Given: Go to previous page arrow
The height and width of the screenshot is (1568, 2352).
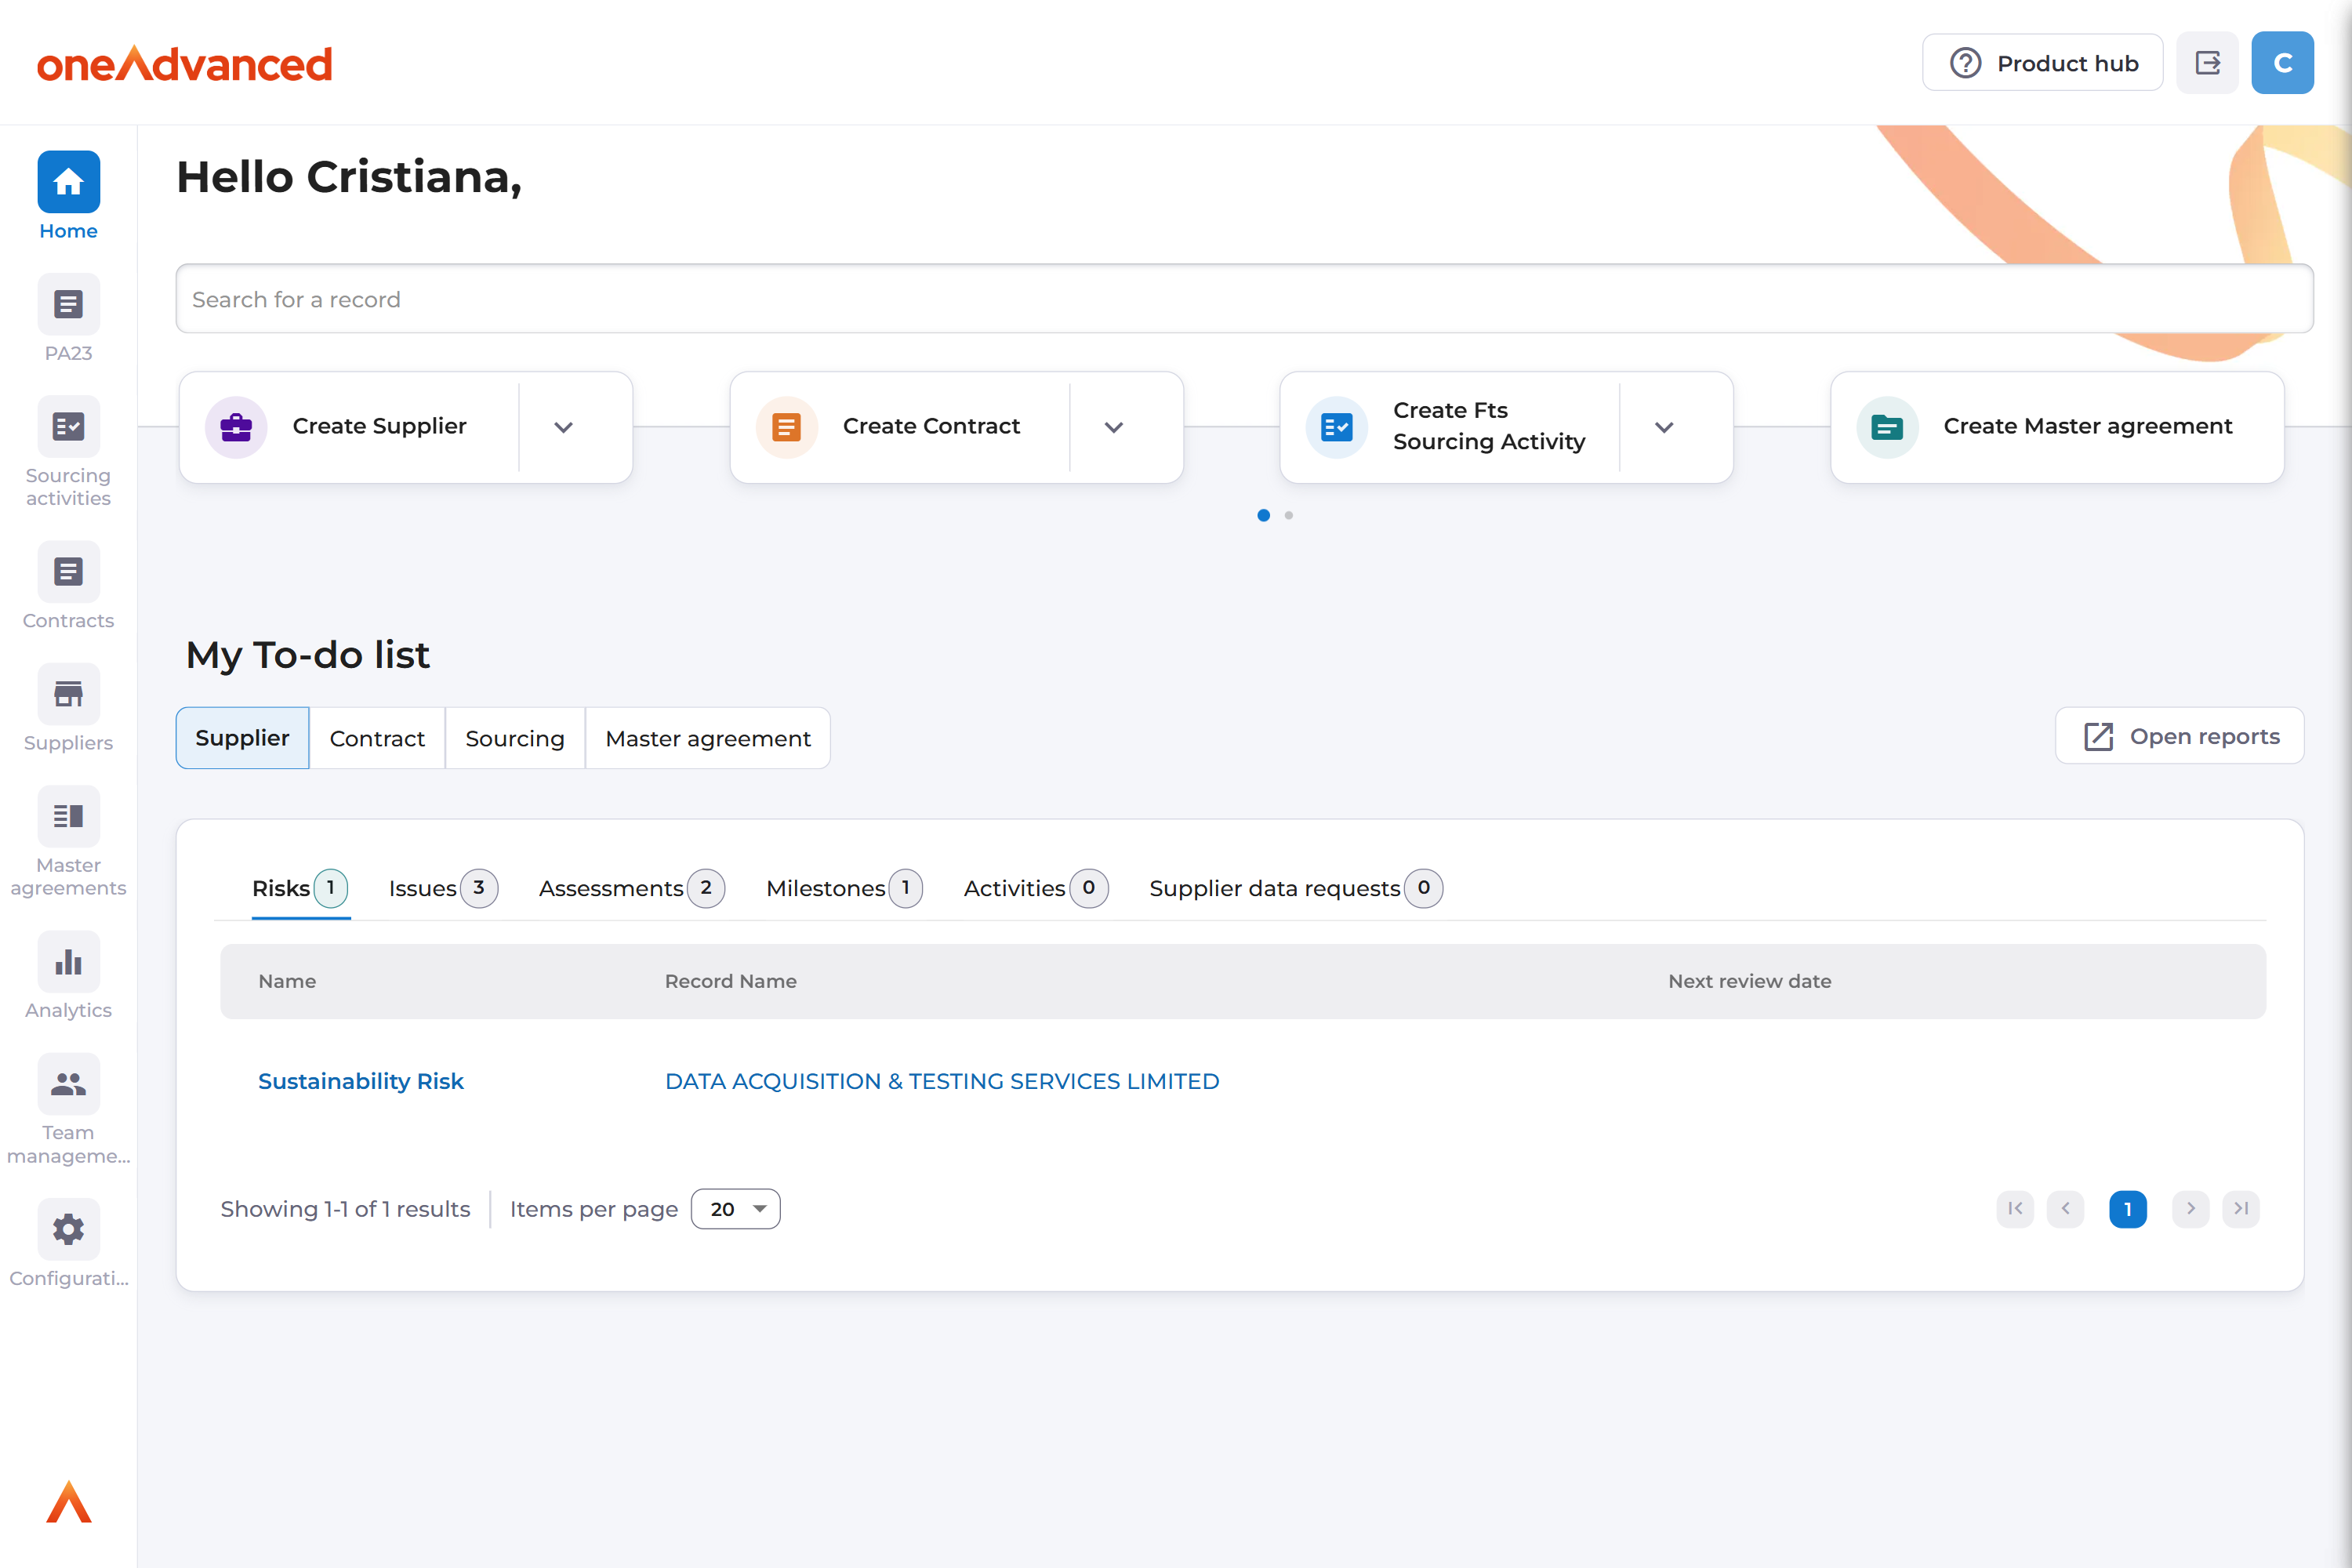Looking at the screenshot, I should coord(2065,1209).
